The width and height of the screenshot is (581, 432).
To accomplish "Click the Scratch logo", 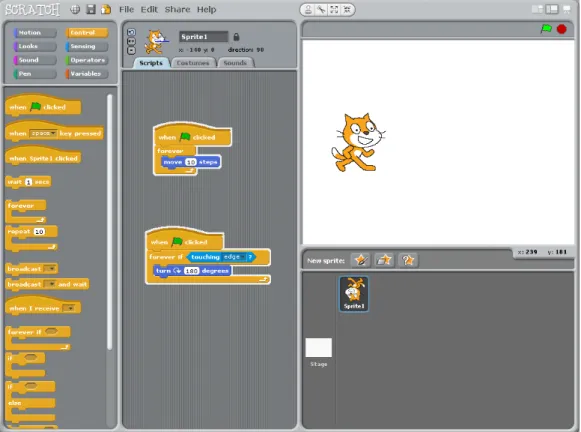I will point(32,10).
